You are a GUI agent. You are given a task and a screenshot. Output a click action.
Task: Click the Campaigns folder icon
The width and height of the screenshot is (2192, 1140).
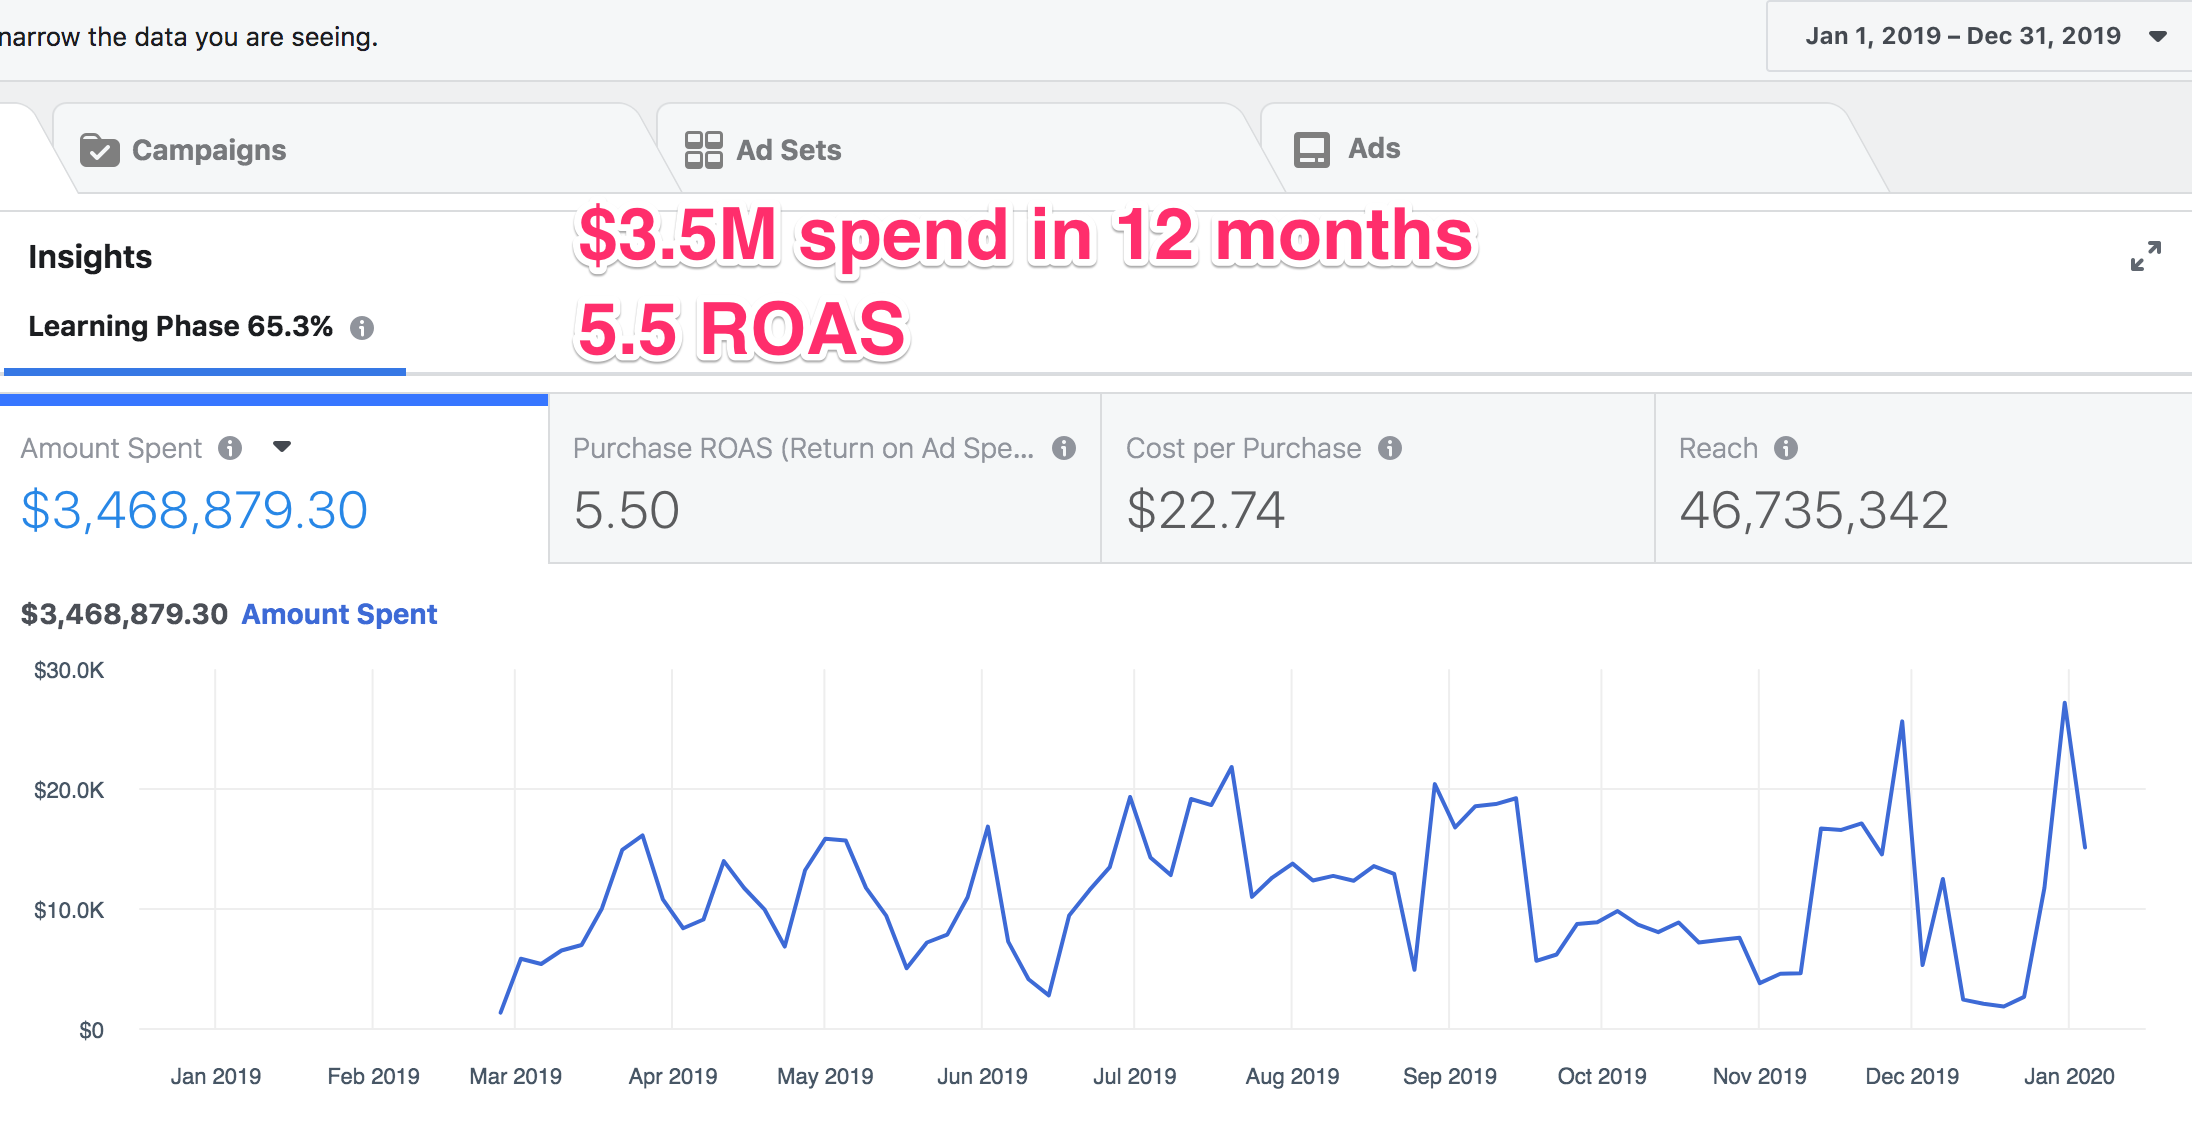pos(99,150)
